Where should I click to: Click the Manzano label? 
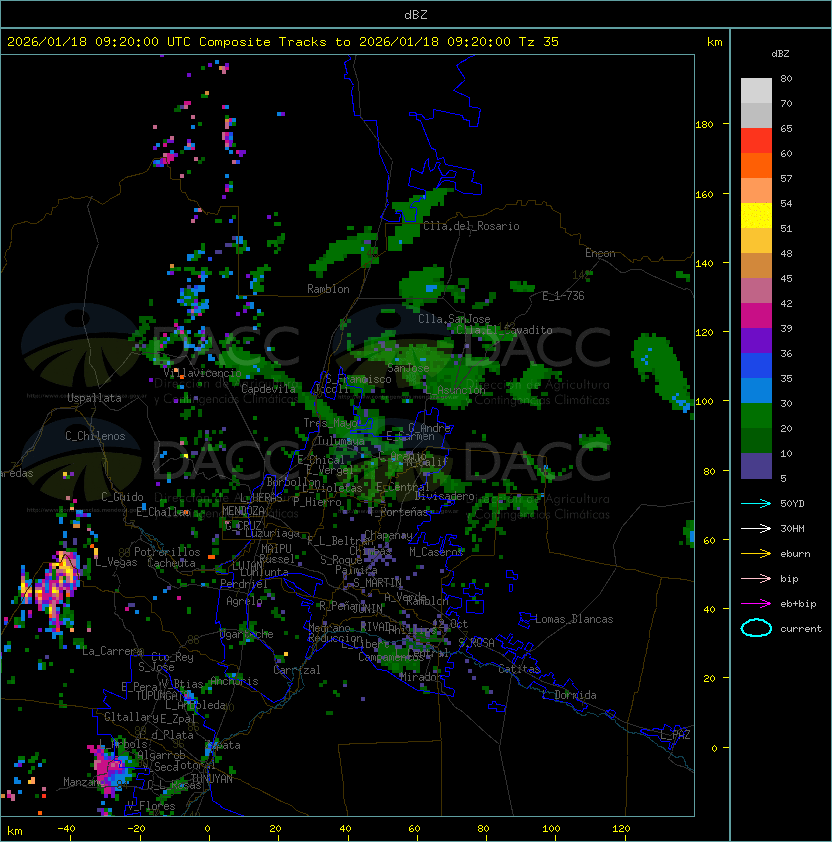82,782
